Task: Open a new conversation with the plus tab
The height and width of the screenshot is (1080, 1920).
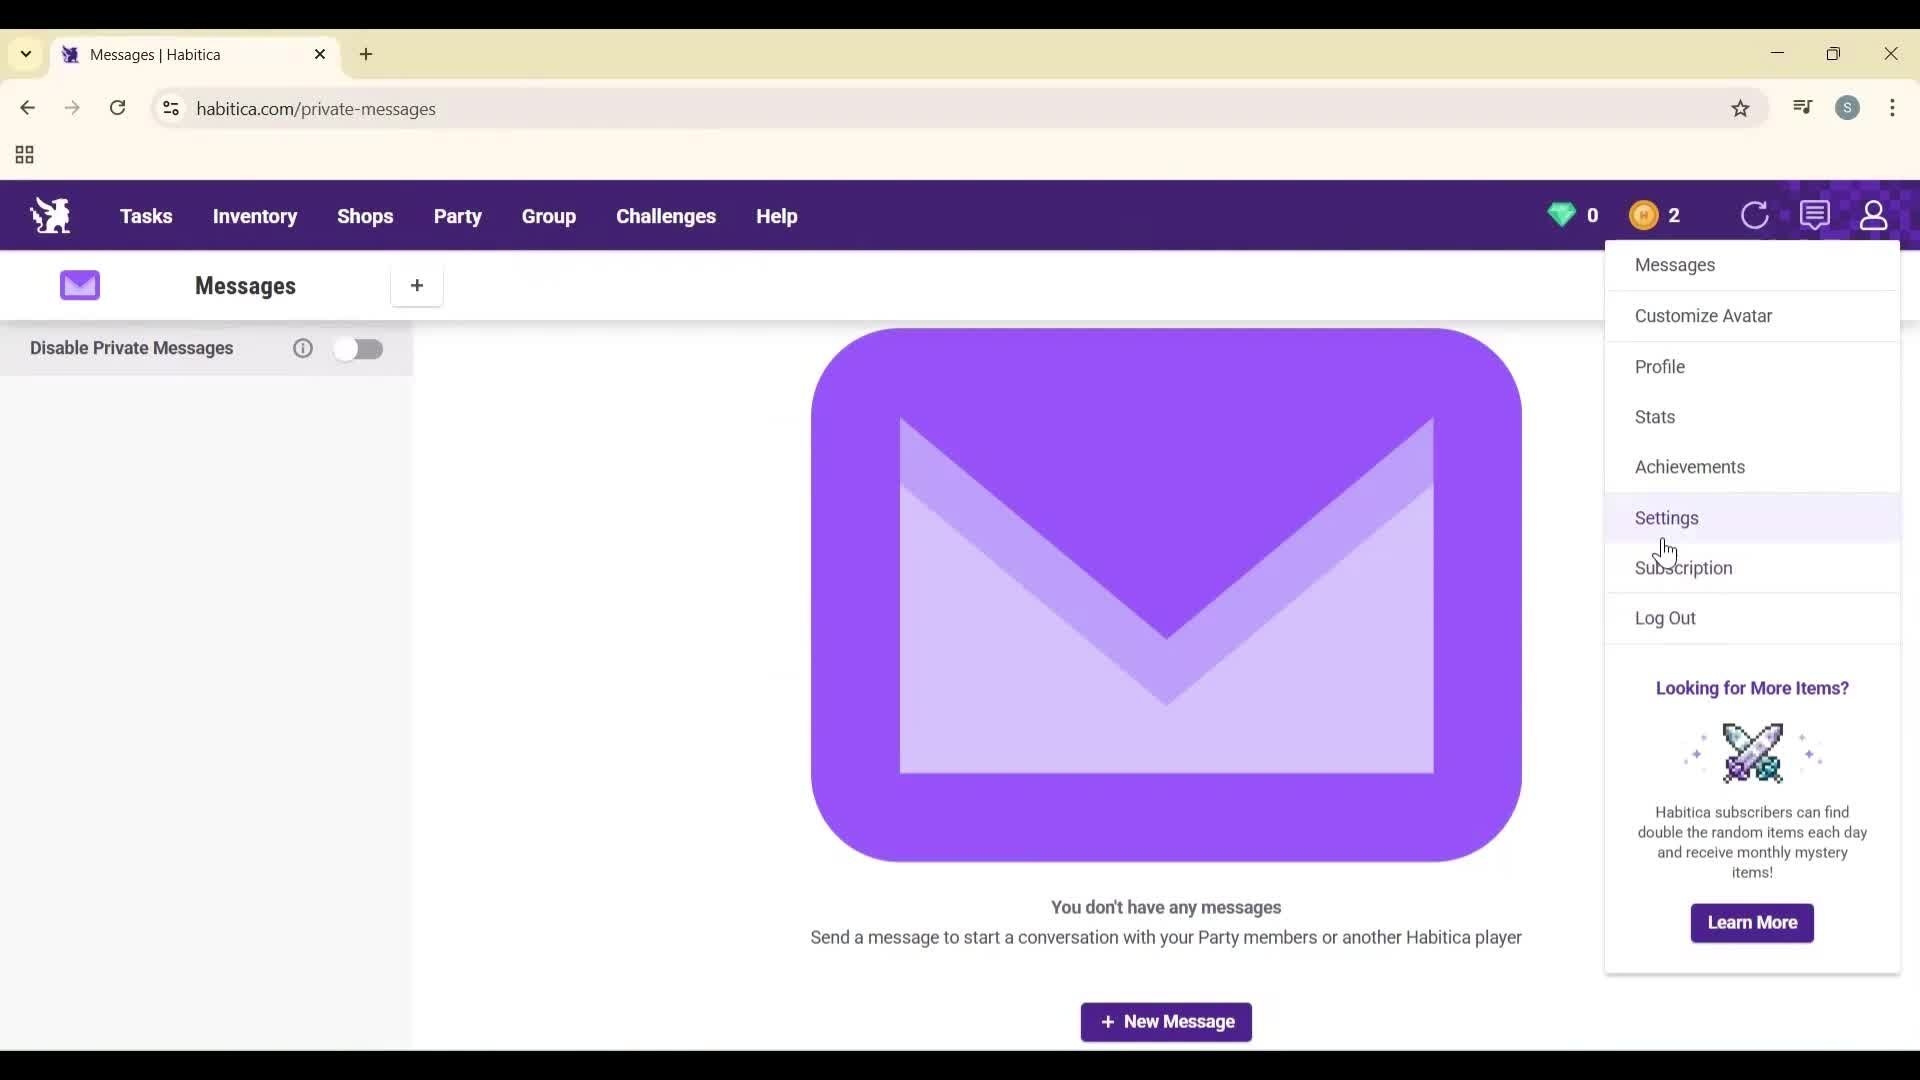Action: (417, 286)
